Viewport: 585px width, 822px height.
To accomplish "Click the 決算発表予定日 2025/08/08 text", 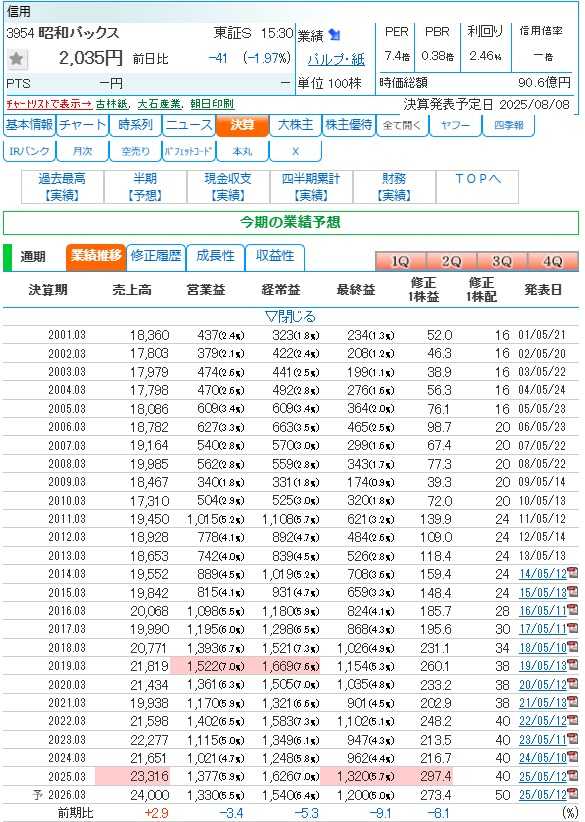I will point(486,104).
